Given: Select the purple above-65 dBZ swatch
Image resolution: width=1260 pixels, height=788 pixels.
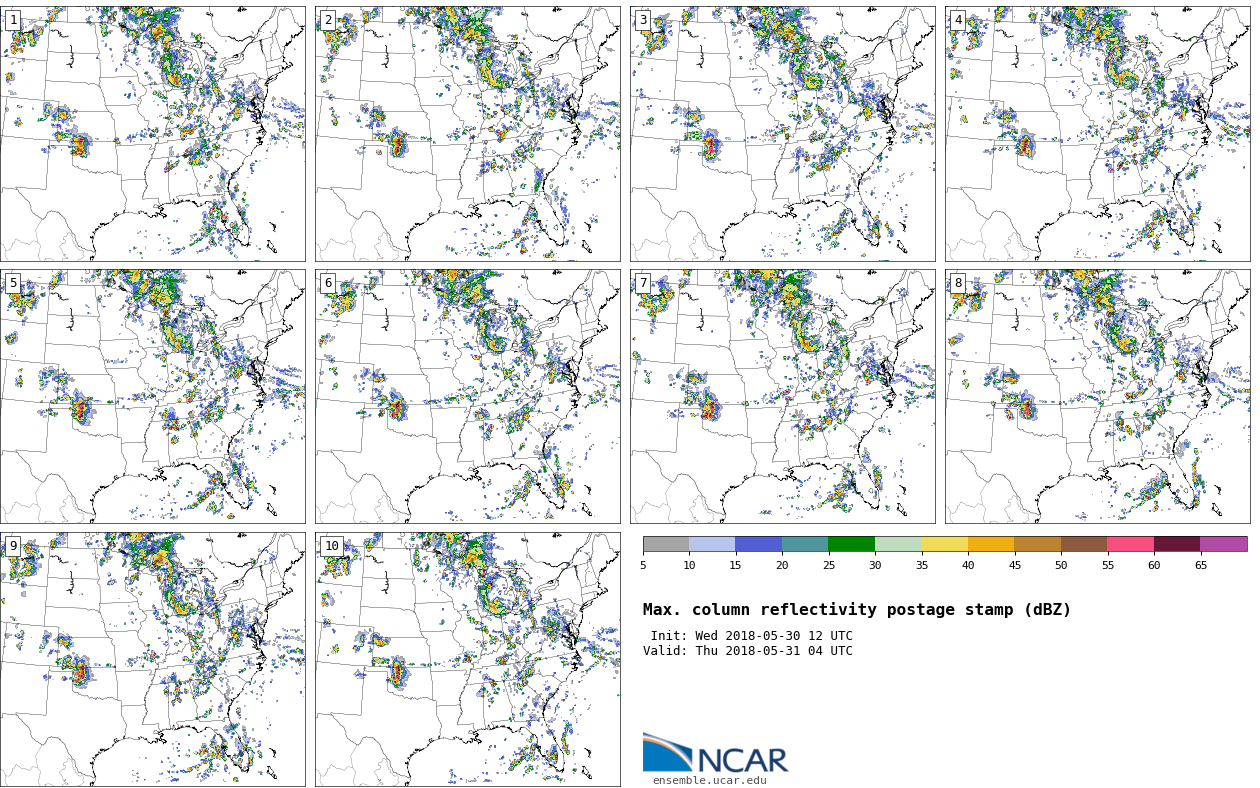Looking at the screenshot, I should pyautogui.click(x=1224, y=544).
